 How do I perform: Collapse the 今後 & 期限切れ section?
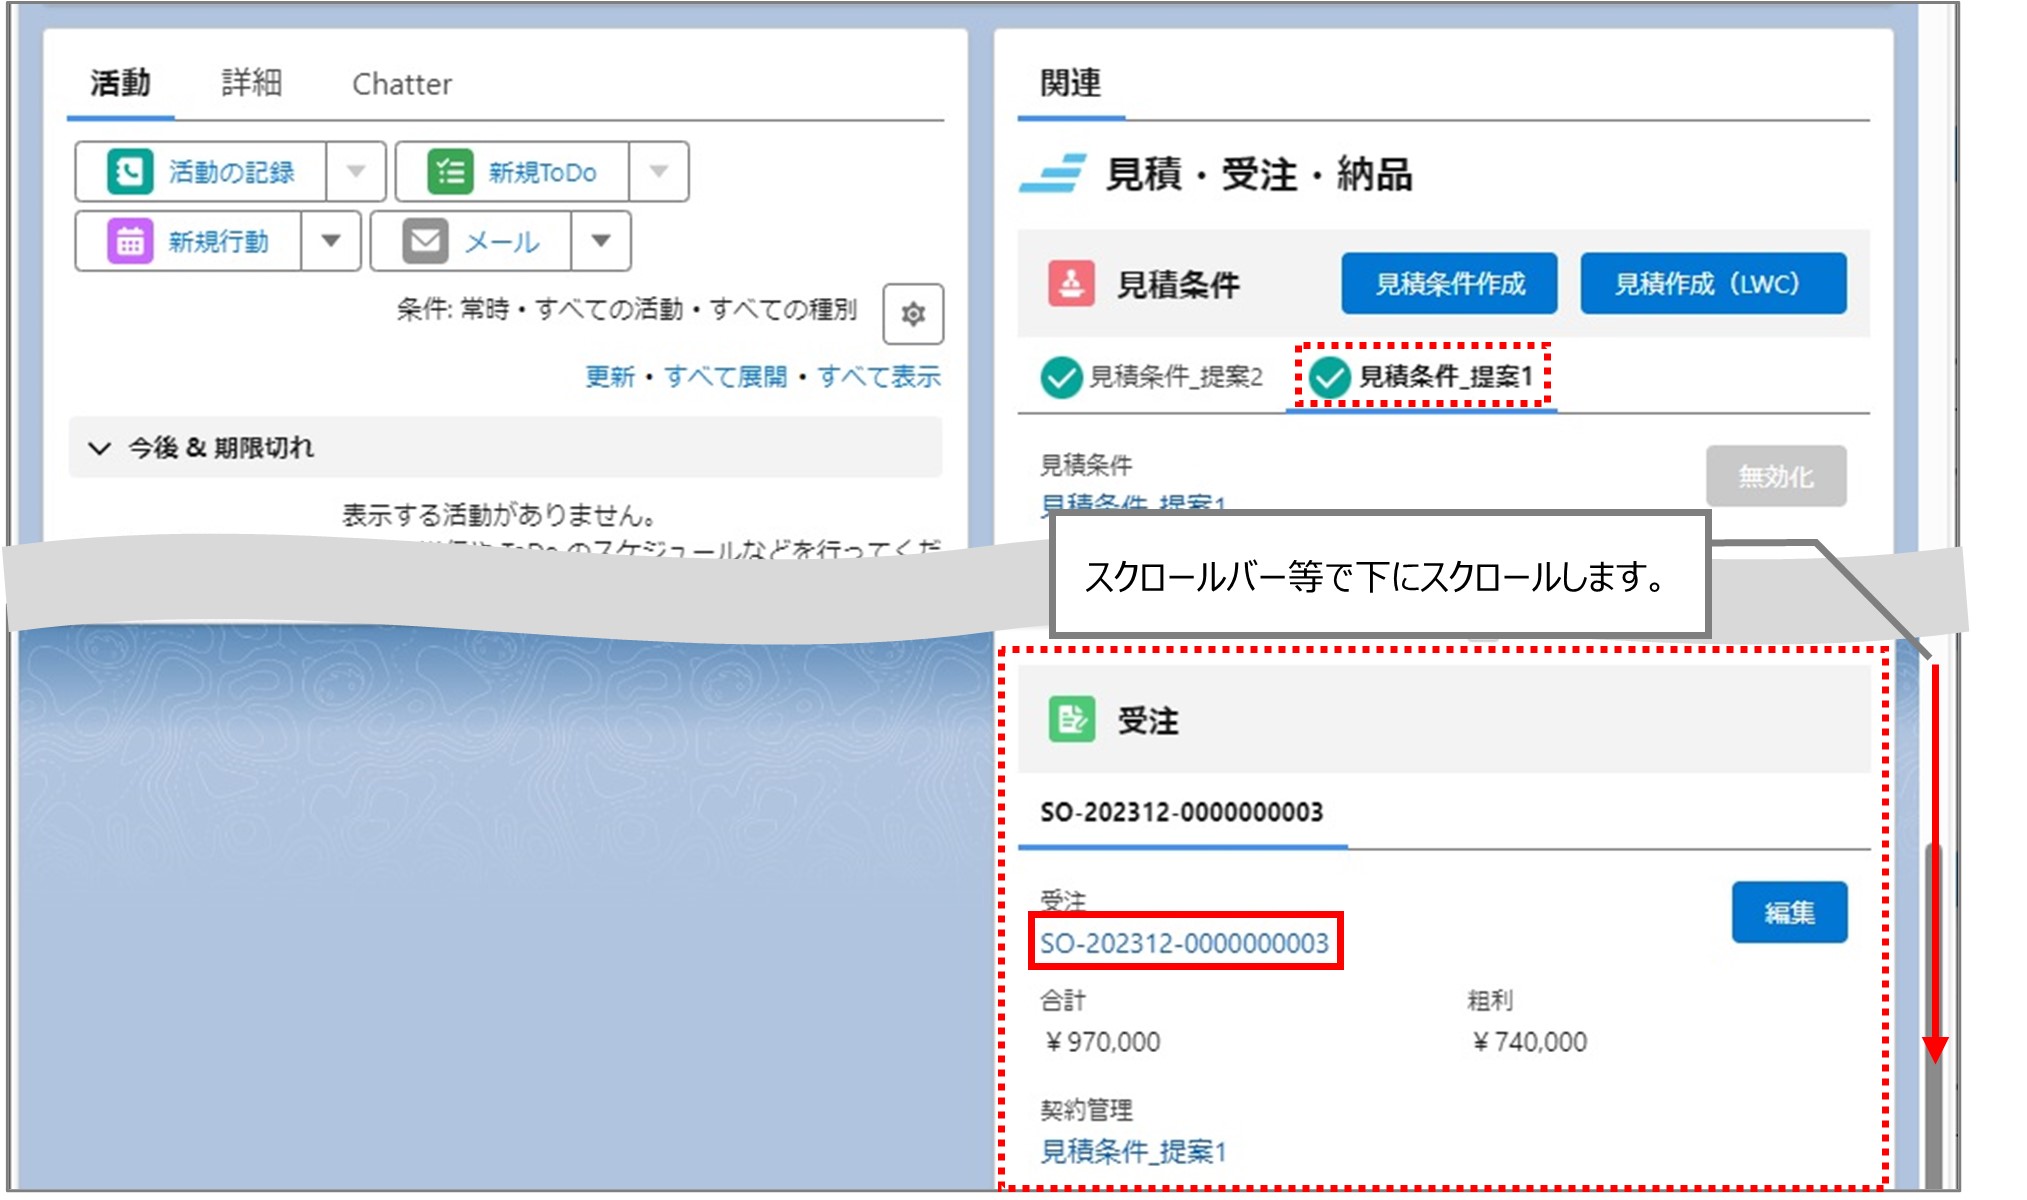click(x=99, y=448)
